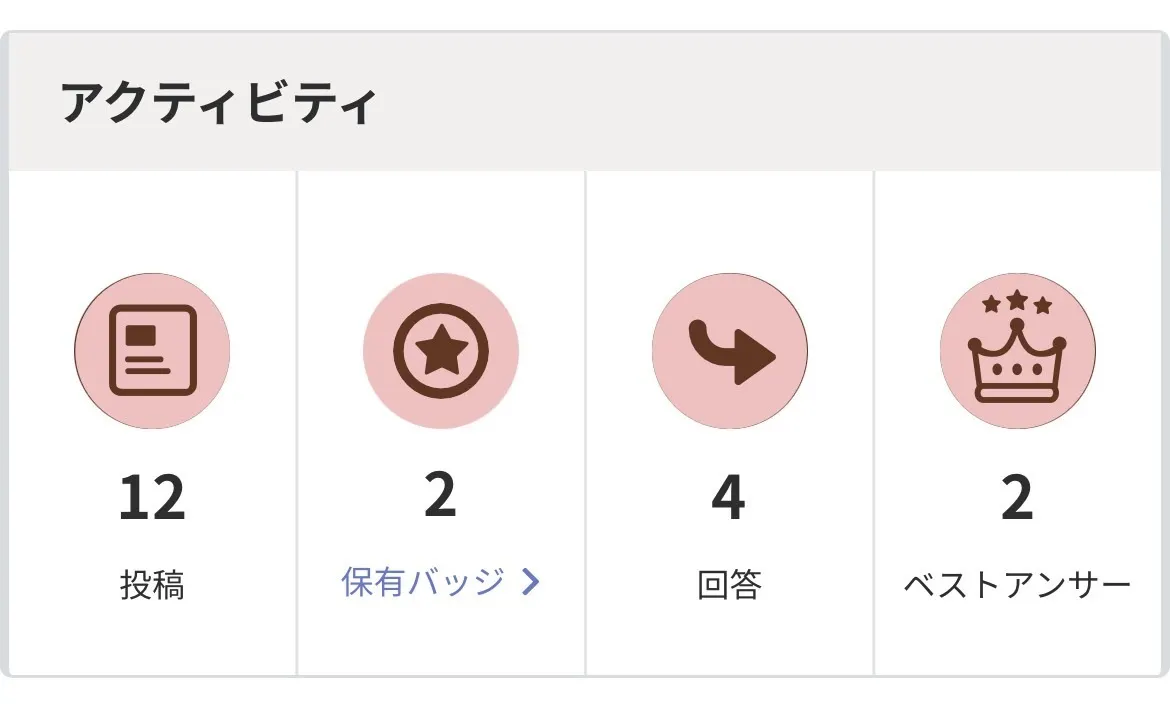This screenshot has height=704, width=1170.
Task: Select the badge count 2
Action: [x=440, y=494]
